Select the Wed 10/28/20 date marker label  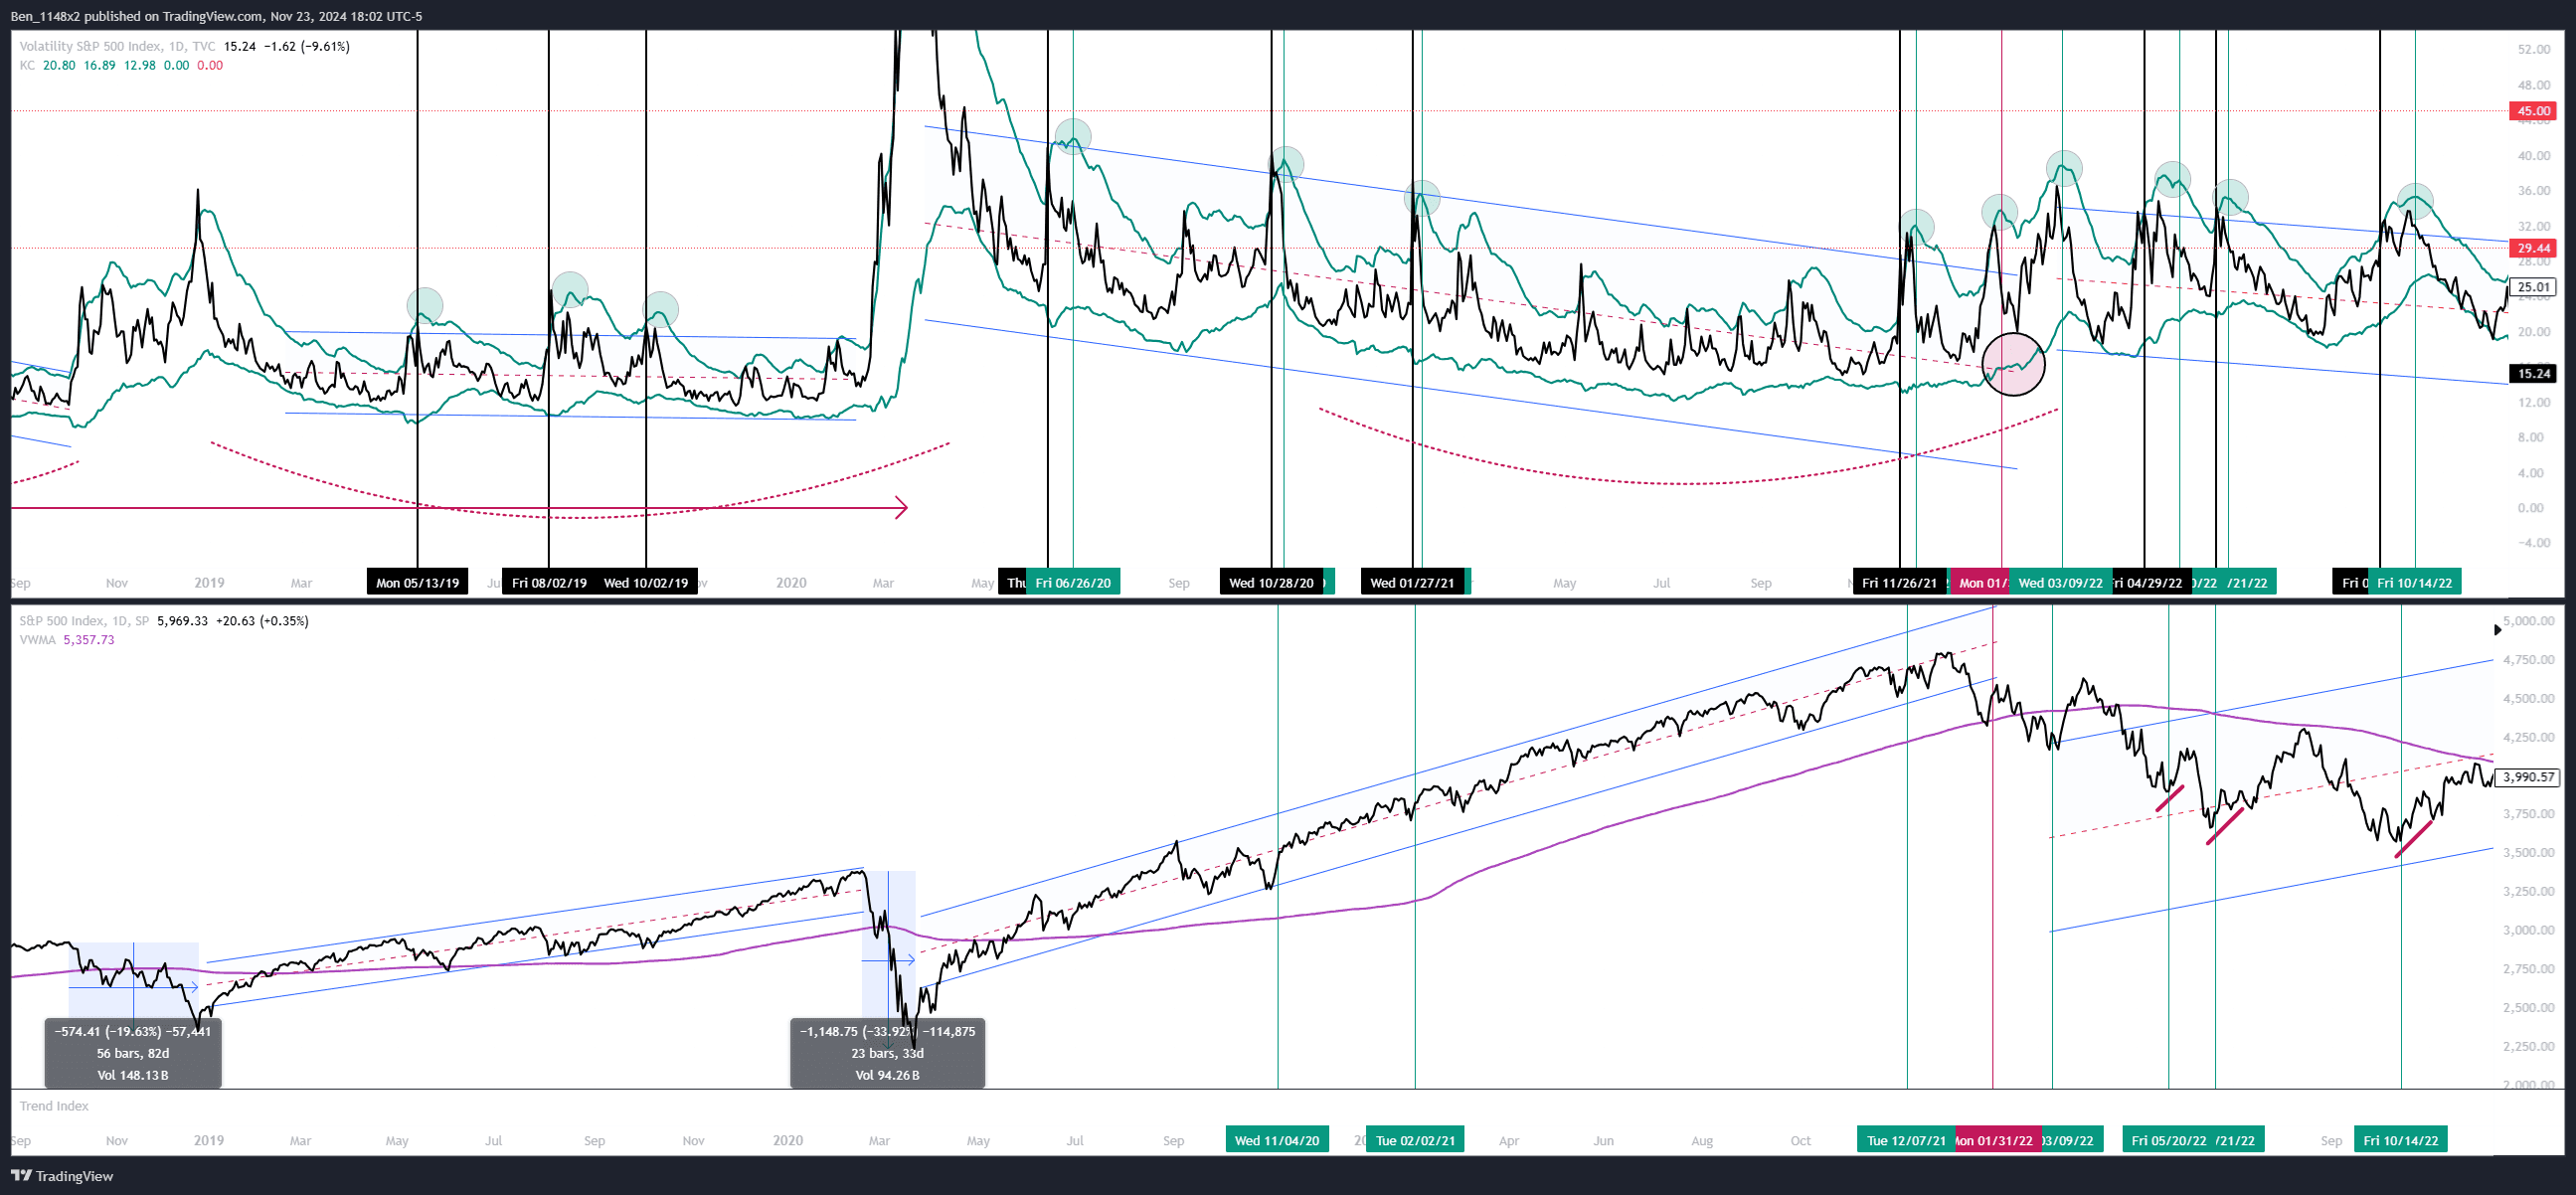tap(1271, 582)
